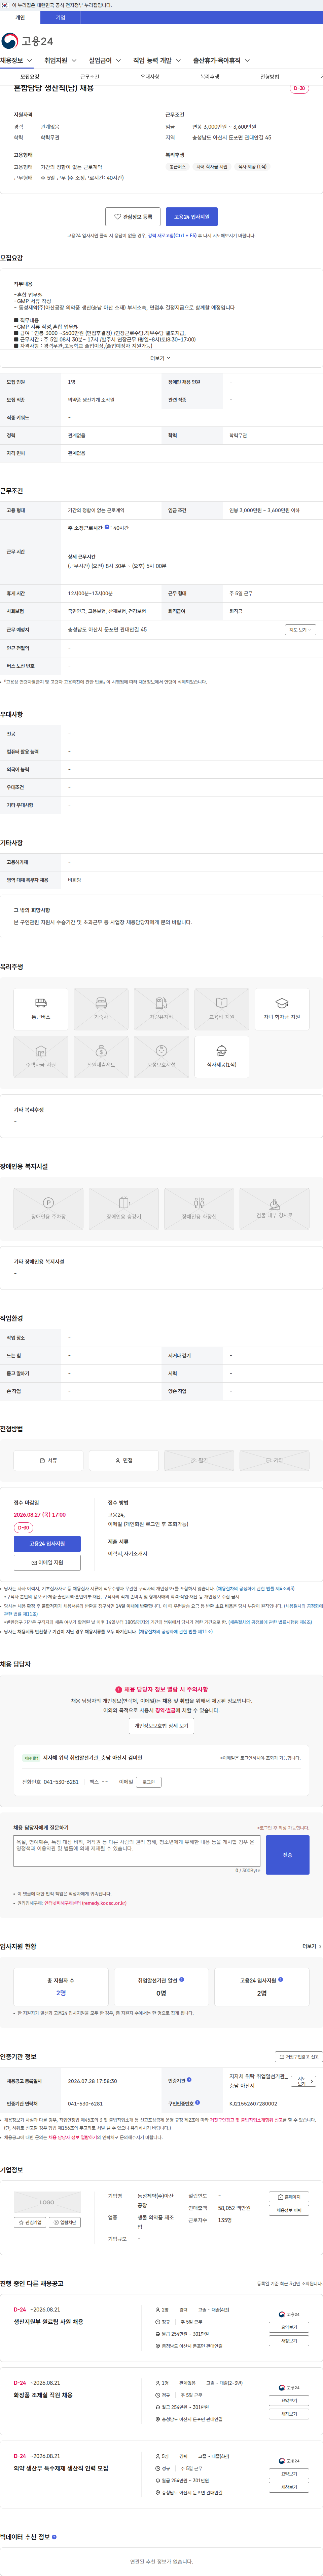This screenshot has width=323, height=2576.
Task: Click info icon beside 빅데이터 추천 정보
Action: point(54,2537)
